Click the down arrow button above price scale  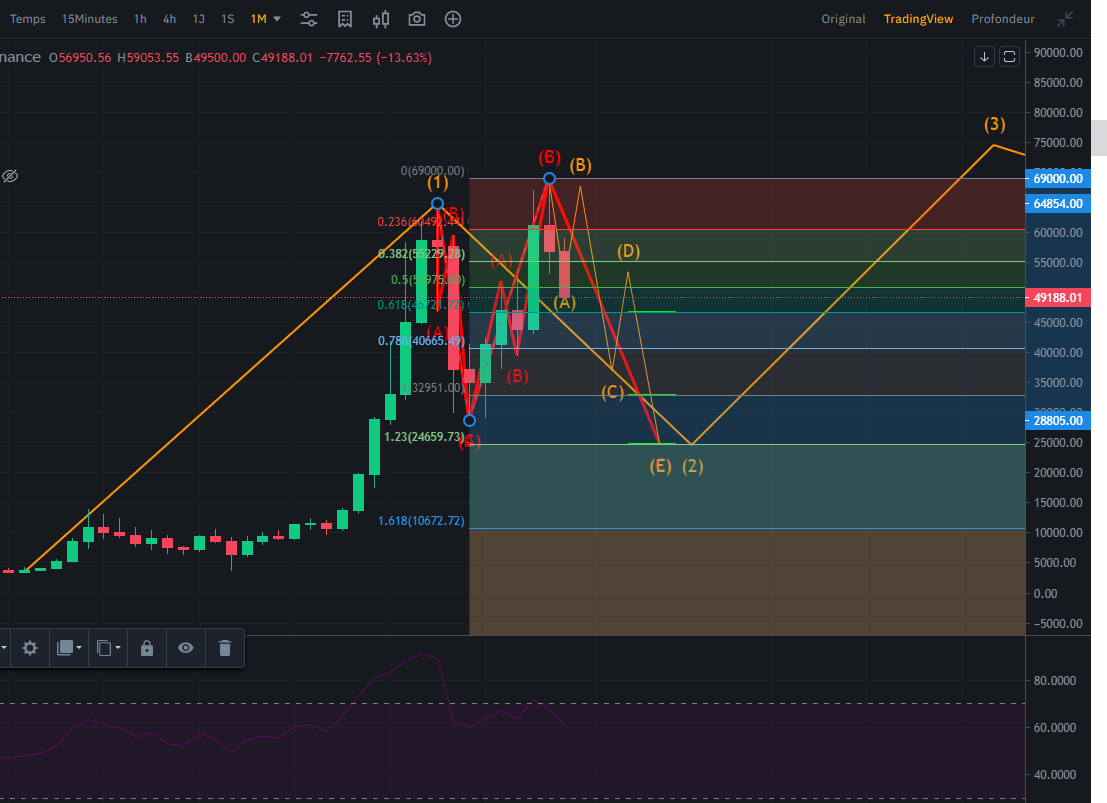984,57
